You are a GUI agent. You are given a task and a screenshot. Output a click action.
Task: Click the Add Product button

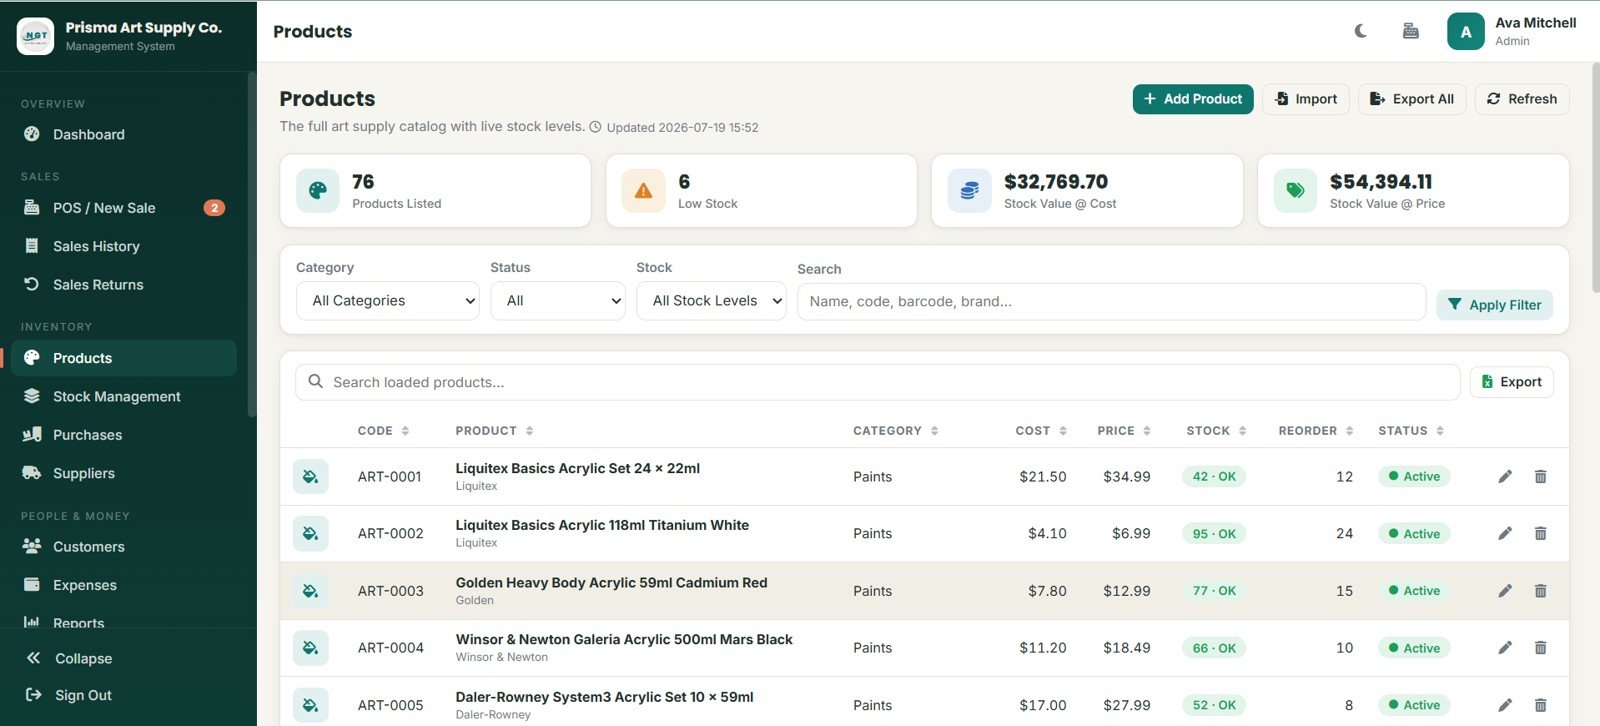pos(1193,99)
